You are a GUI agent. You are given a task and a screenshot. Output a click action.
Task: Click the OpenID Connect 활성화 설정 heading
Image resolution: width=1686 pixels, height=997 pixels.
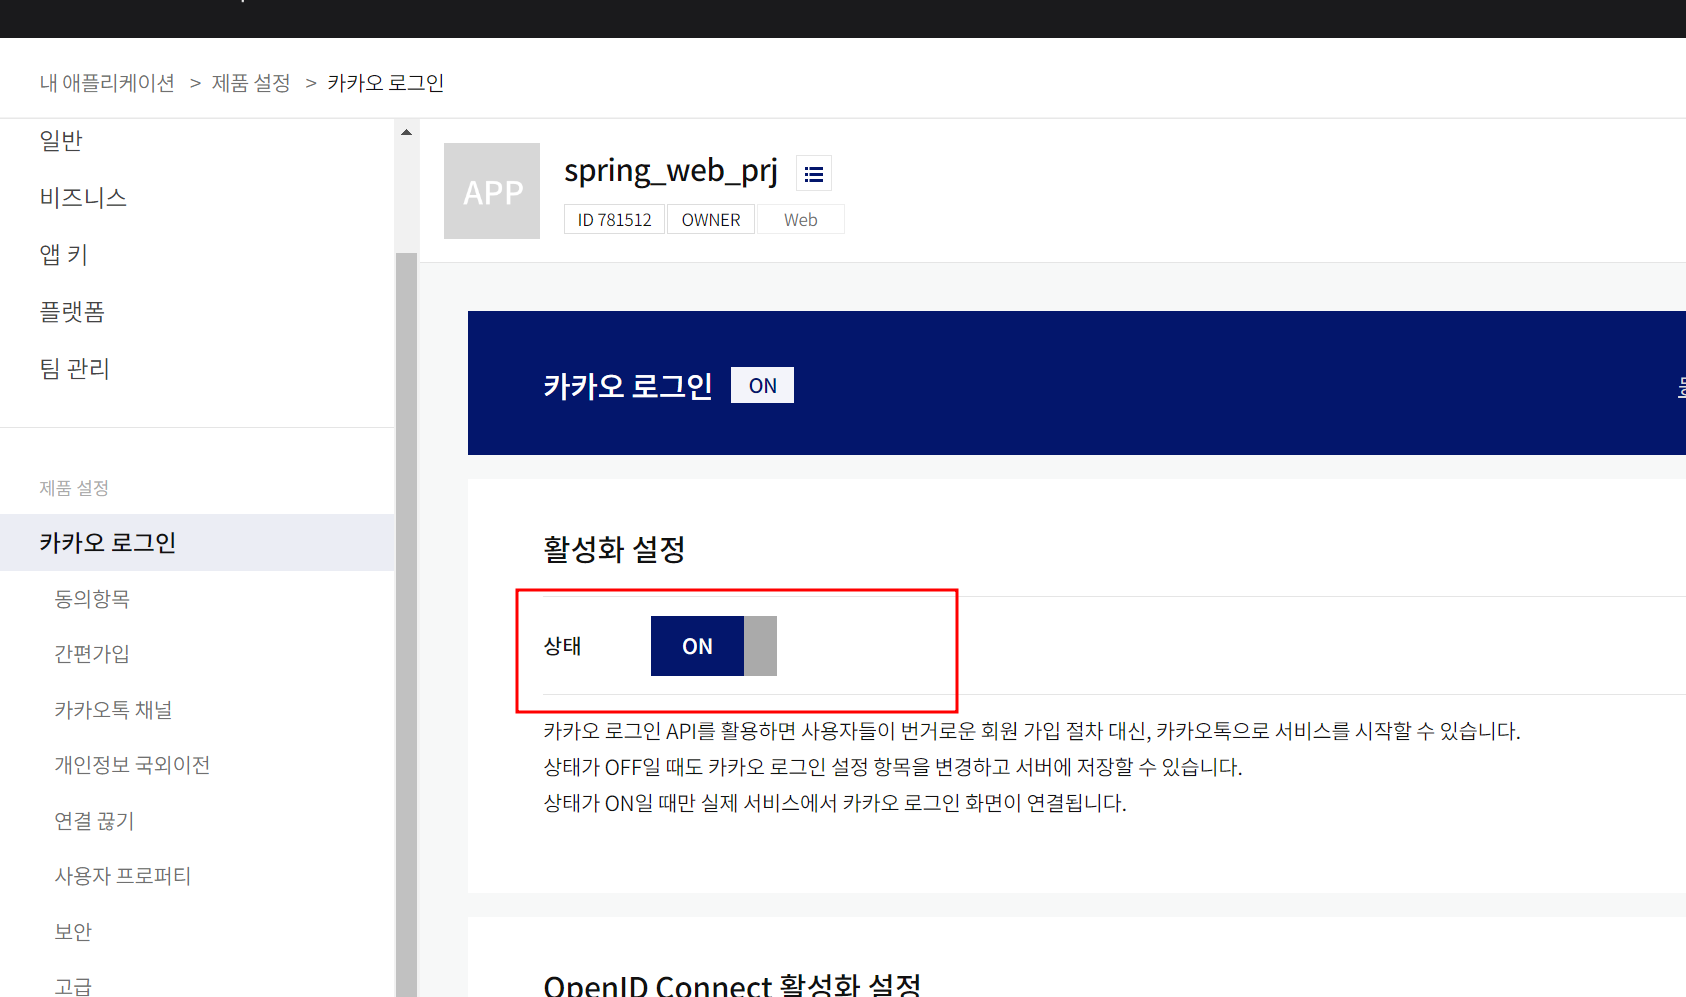click(733, 985)
